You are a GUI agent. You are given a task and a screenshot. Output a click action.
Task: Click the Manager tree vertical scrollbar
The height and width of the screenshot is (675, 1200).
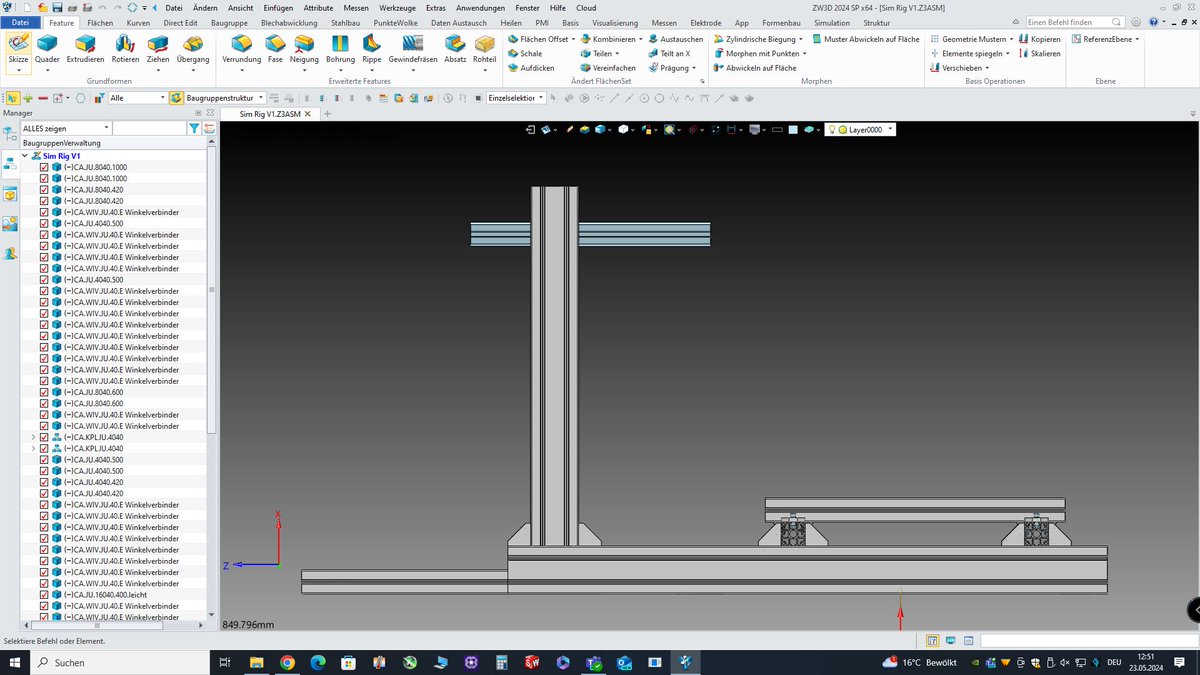212,290
